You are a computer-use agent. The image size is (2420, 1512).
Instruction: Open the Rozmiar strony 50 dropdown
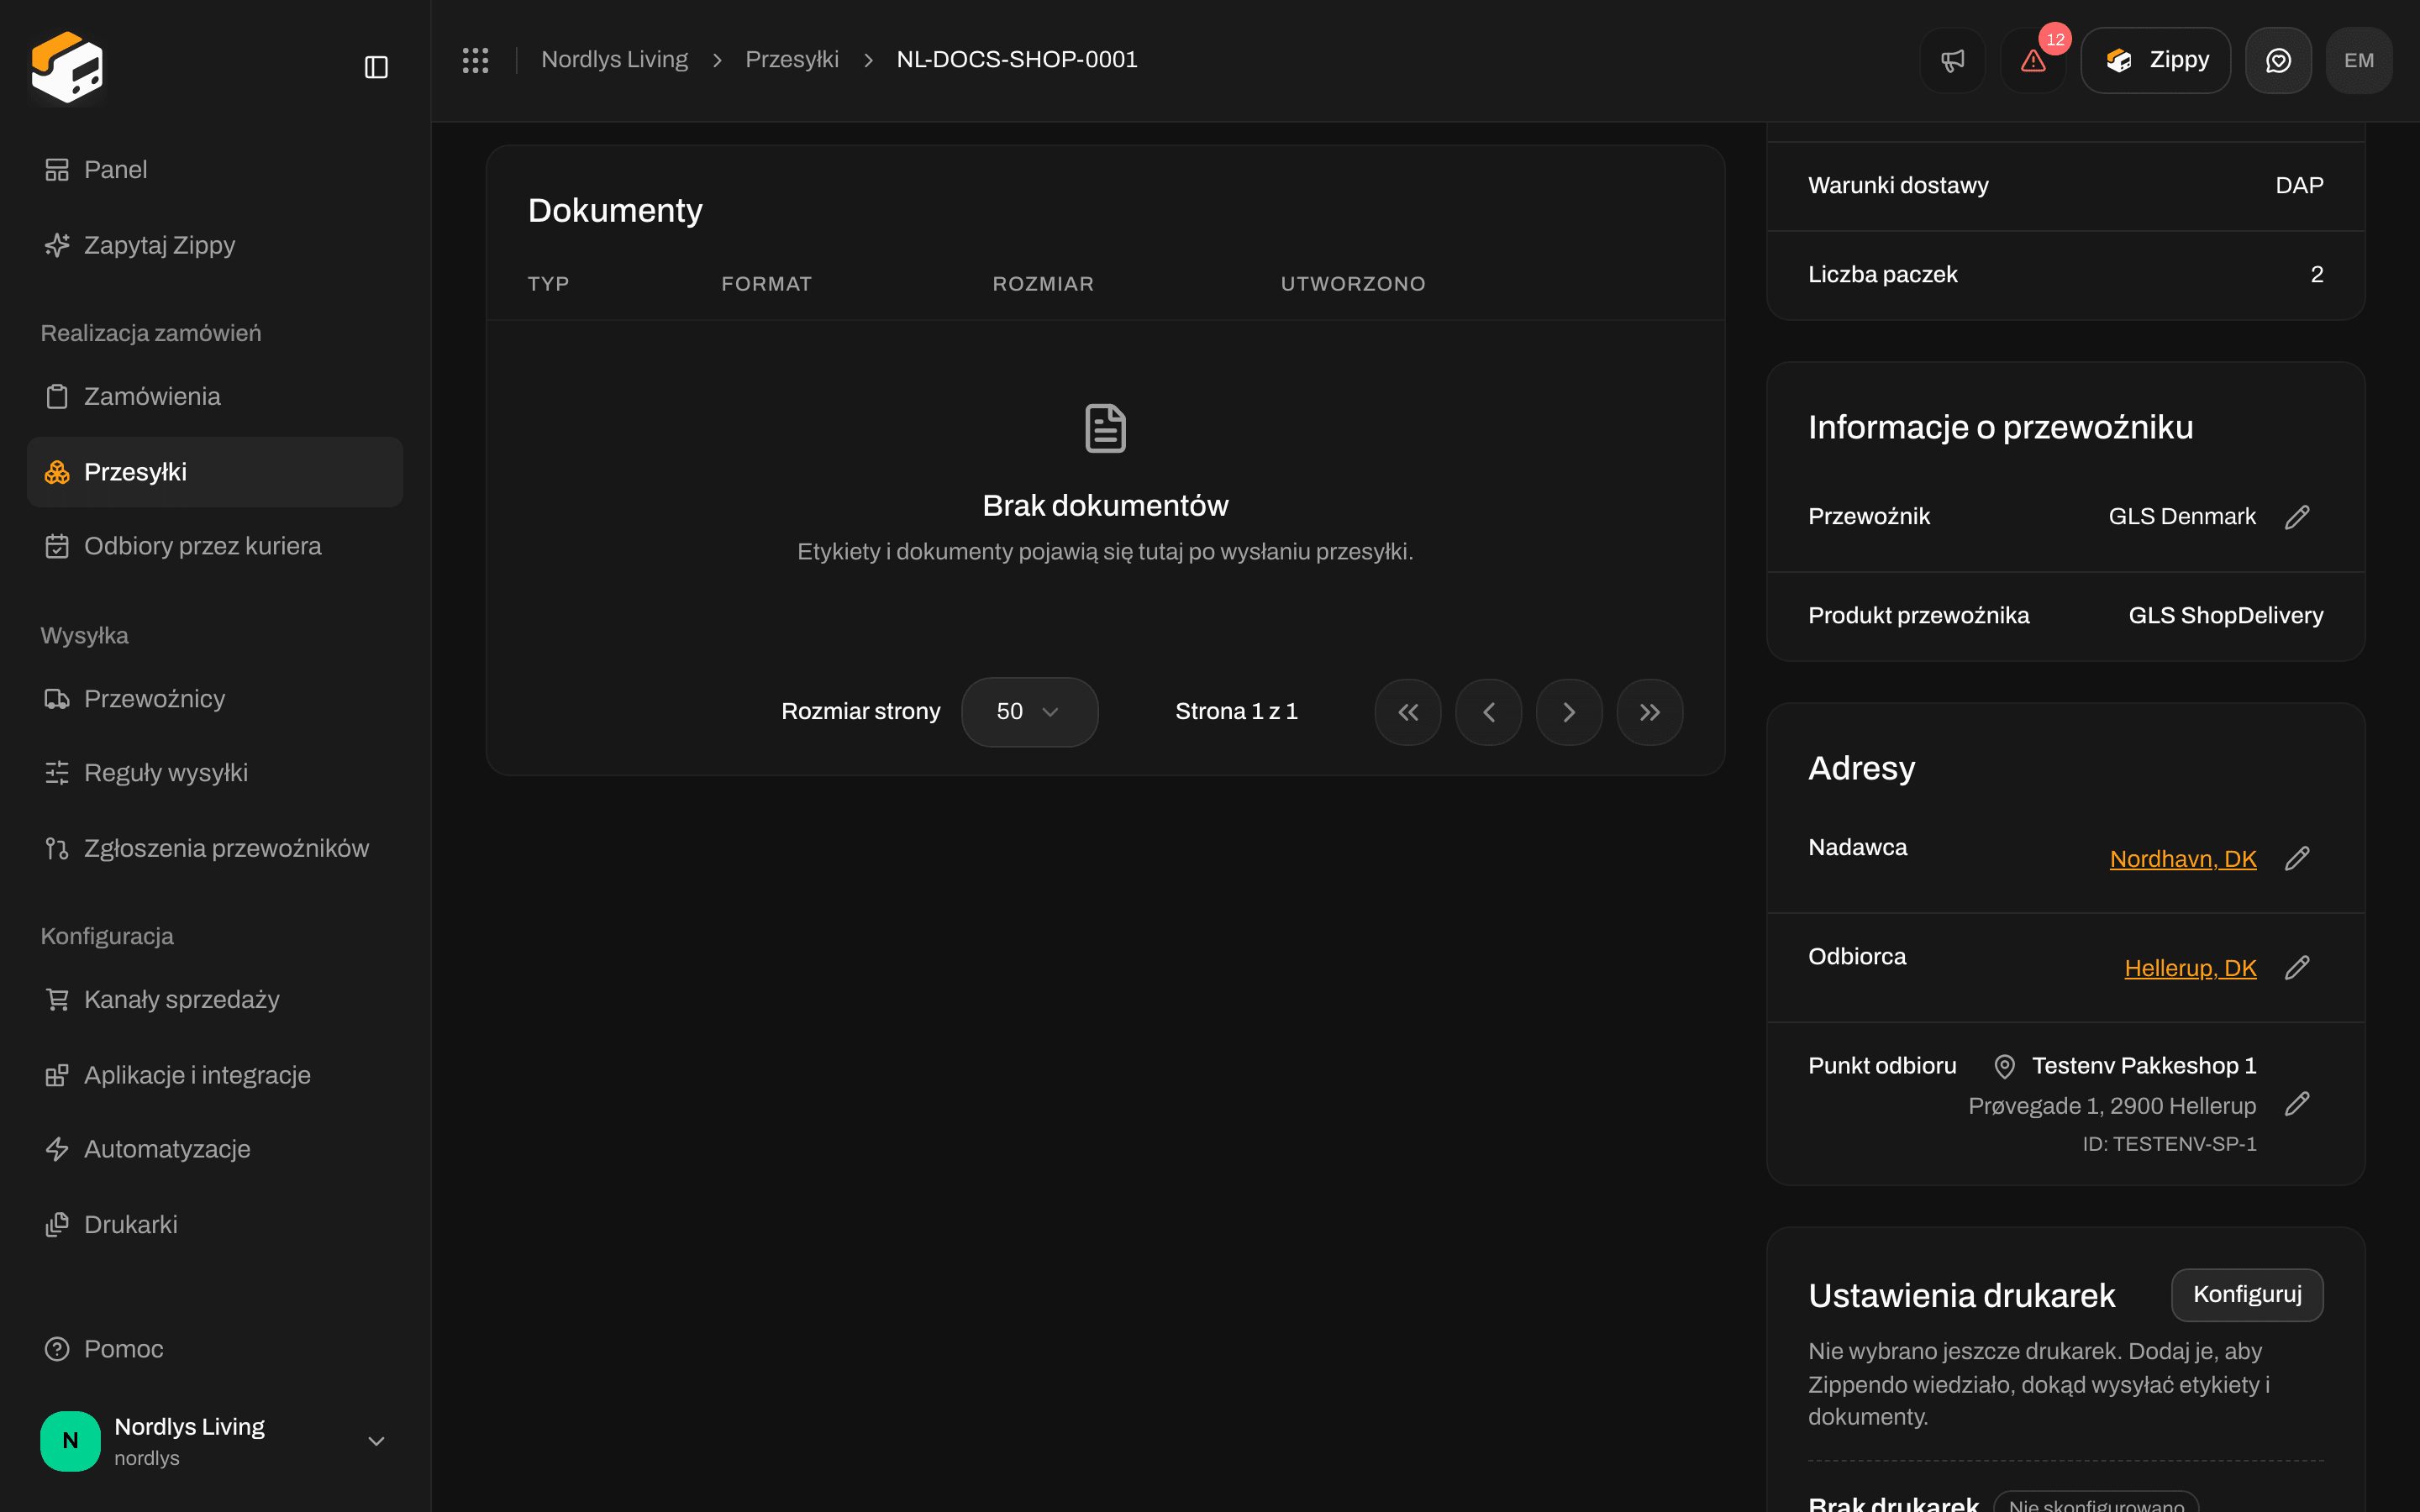click(x=1029, y=712)
